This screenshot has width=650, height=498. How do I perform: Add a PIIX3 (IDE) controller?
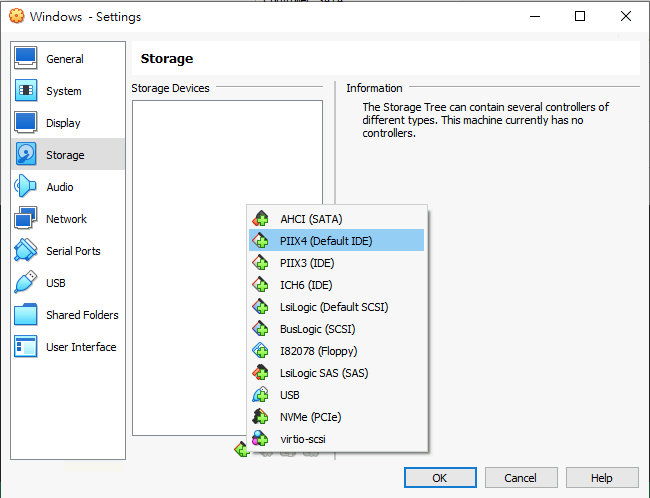point(307,263)
